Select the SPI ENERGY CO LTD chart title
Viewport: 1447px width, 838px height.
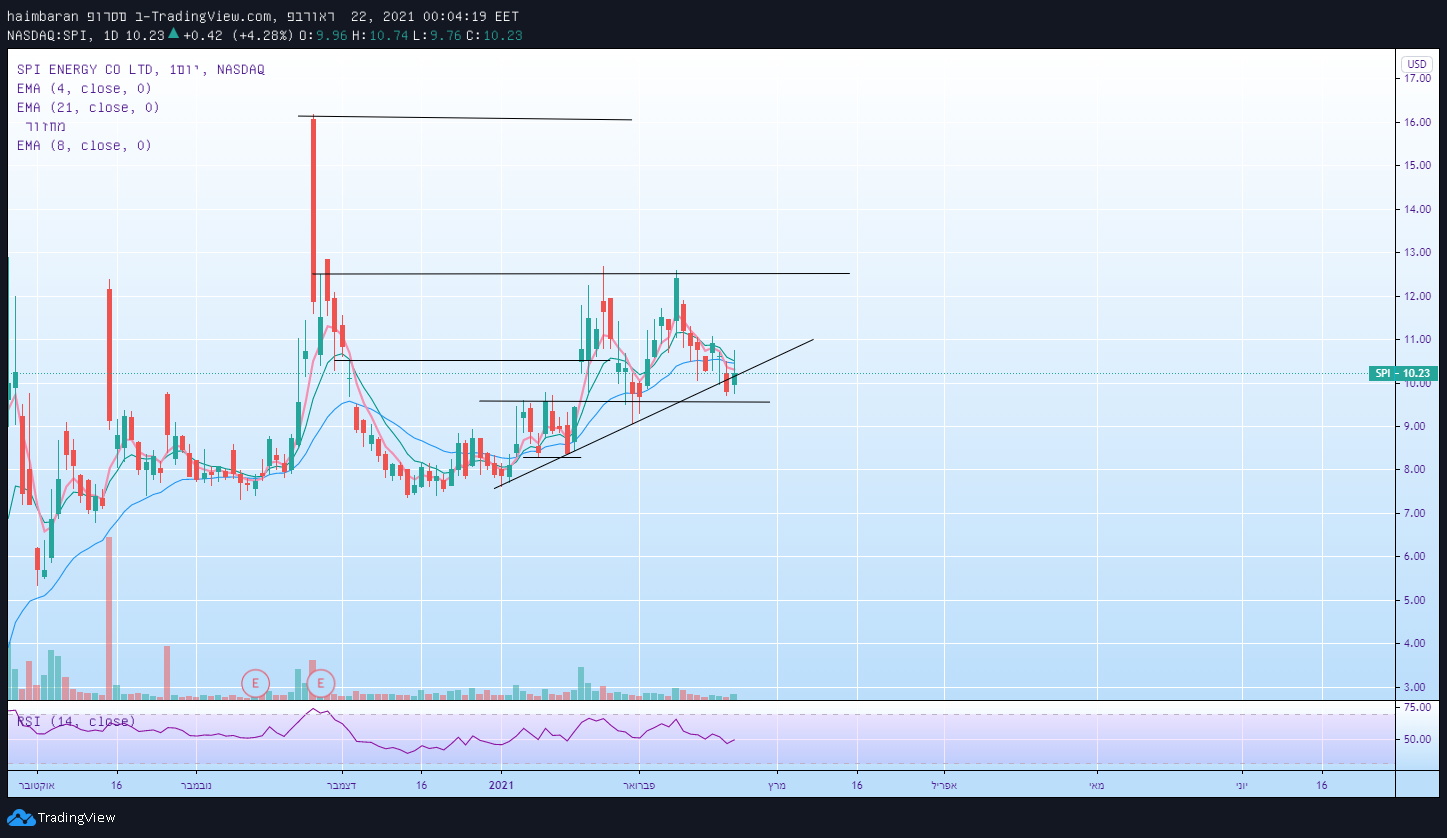click(140, 70)
